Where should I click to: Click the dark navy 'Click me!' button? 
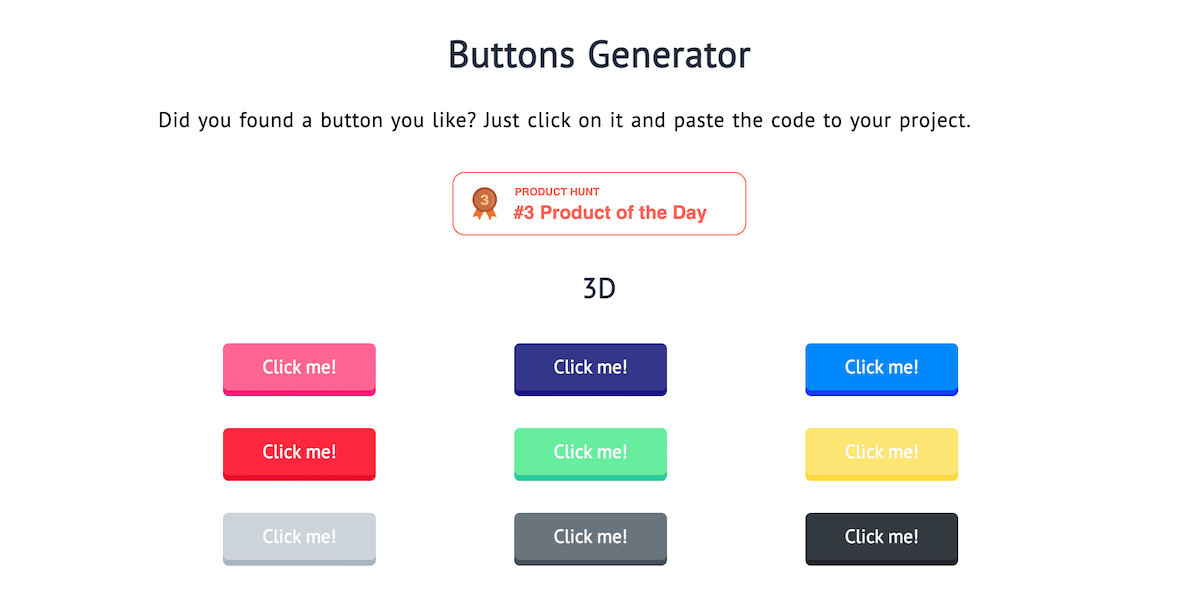[590, 368]
